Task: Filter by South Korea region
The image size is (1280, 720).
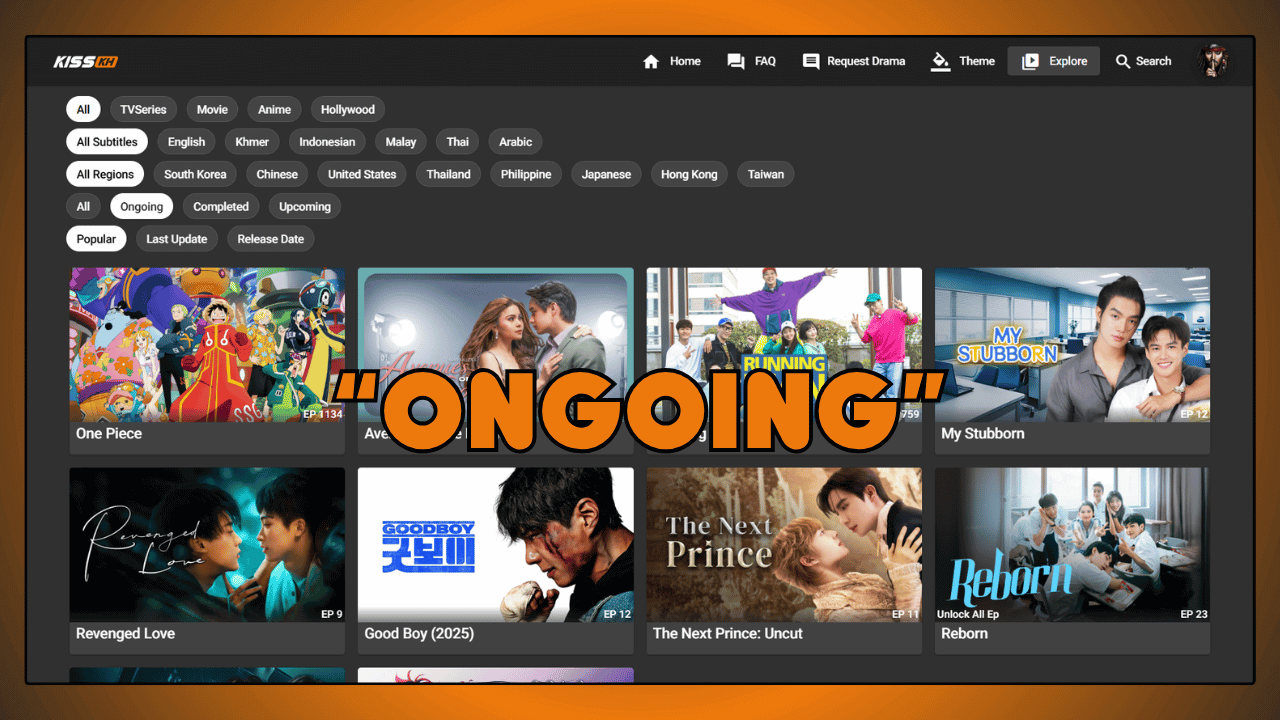Action: click(x=195, y=174)
